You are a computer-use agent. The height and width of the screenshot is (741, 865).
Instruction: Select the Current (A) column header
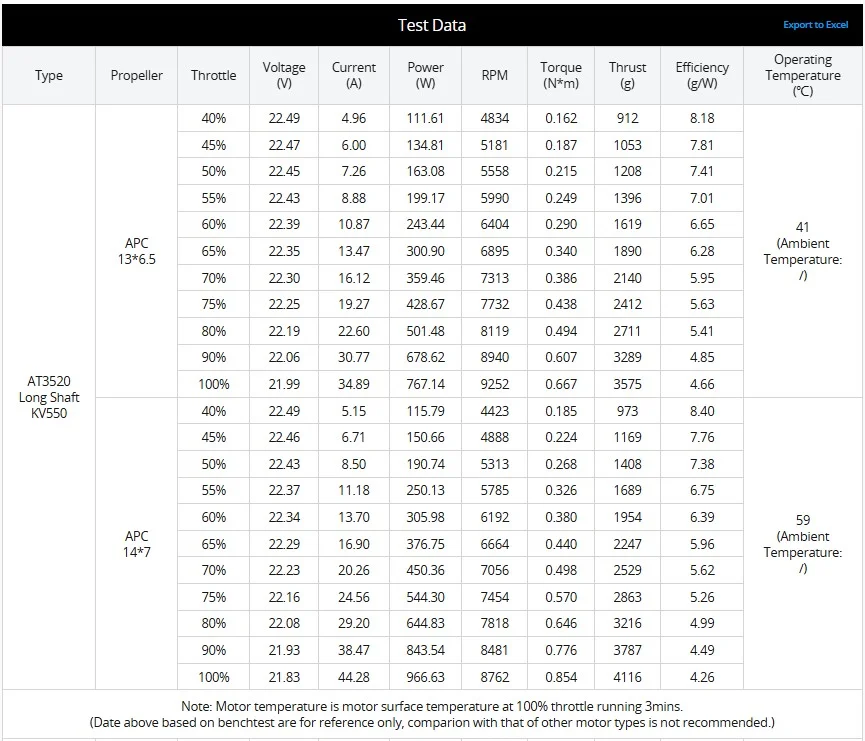coord(354,76)
